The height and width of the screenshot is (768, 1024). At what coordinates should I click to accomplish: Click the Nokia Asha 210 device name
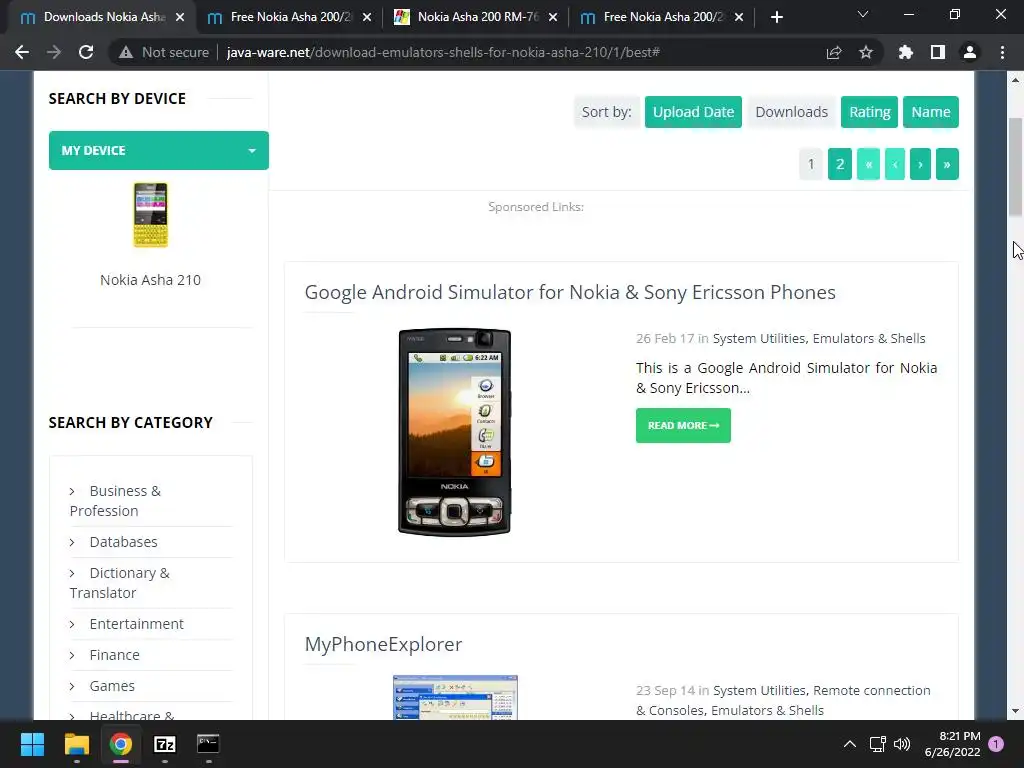150,280
